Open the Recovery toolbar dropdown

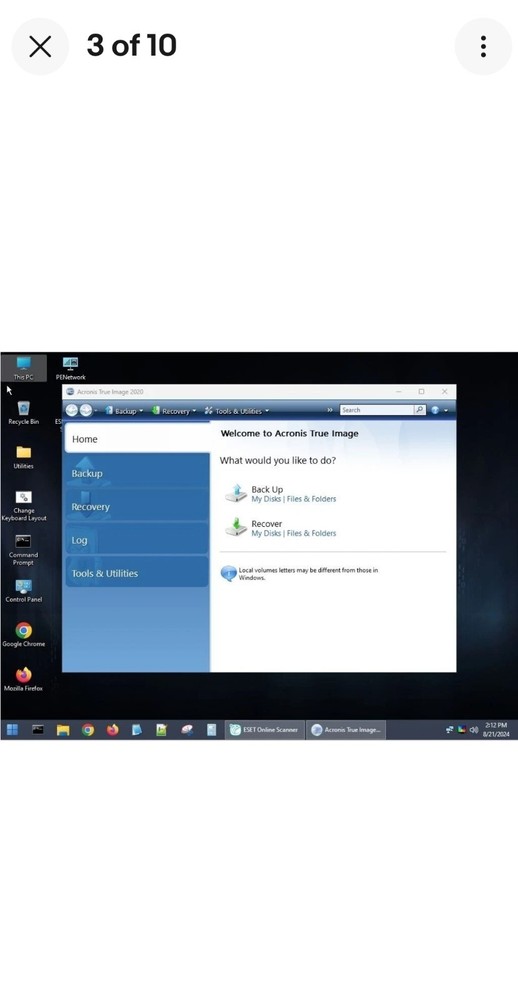[x=174, y=411]
